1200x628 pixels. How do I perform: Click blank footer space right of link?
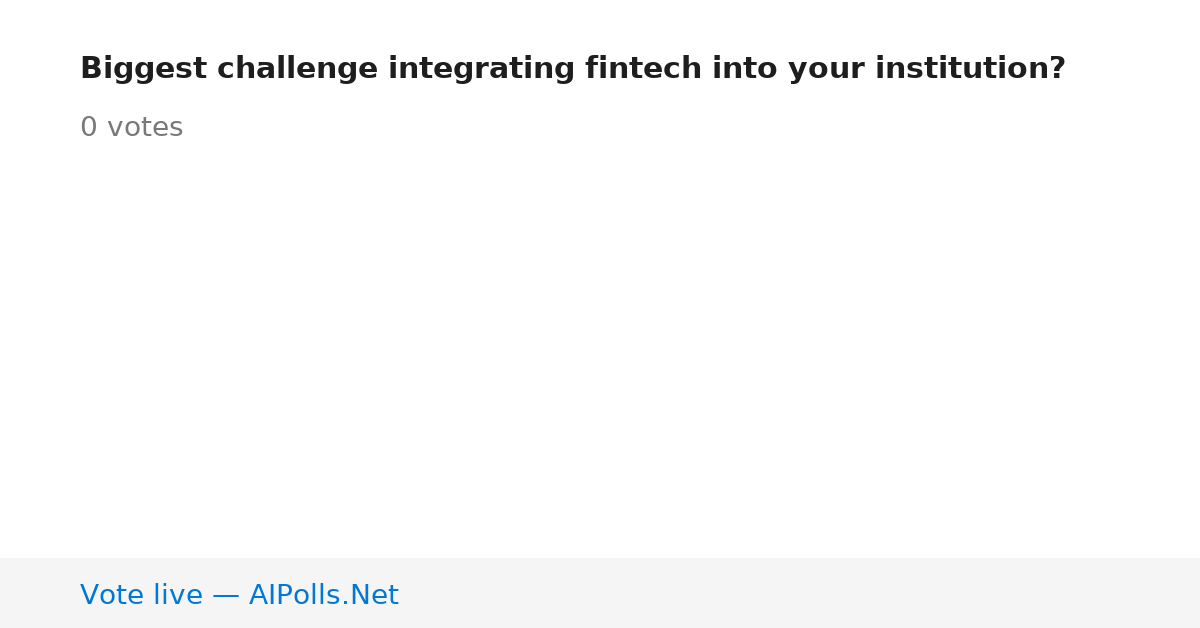800,593
